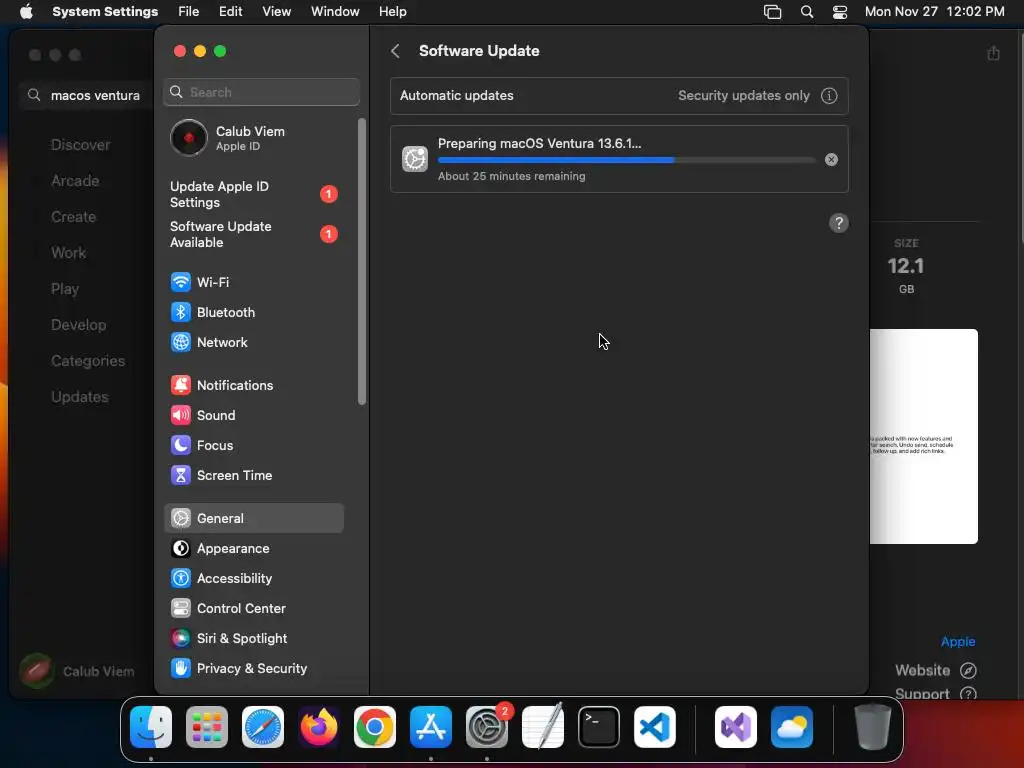
Task: Launch Visual Studio Code from the Dock
Action: pyautogui.click(x=654, y=727)
